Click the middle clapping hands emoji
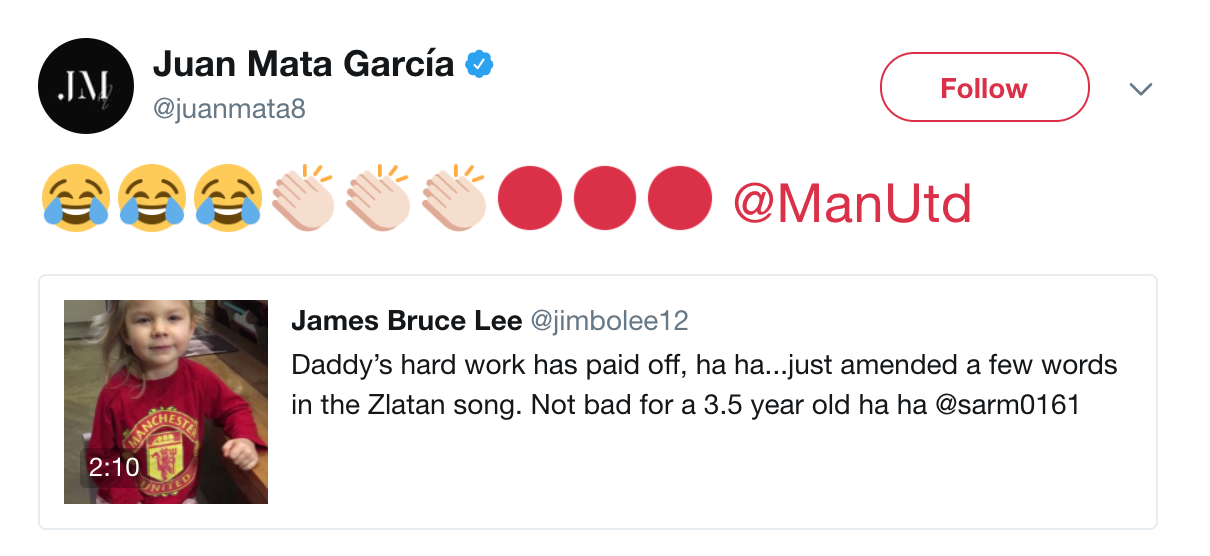Viewport: 1210px width, 556px height. click(x=380, y=197)
